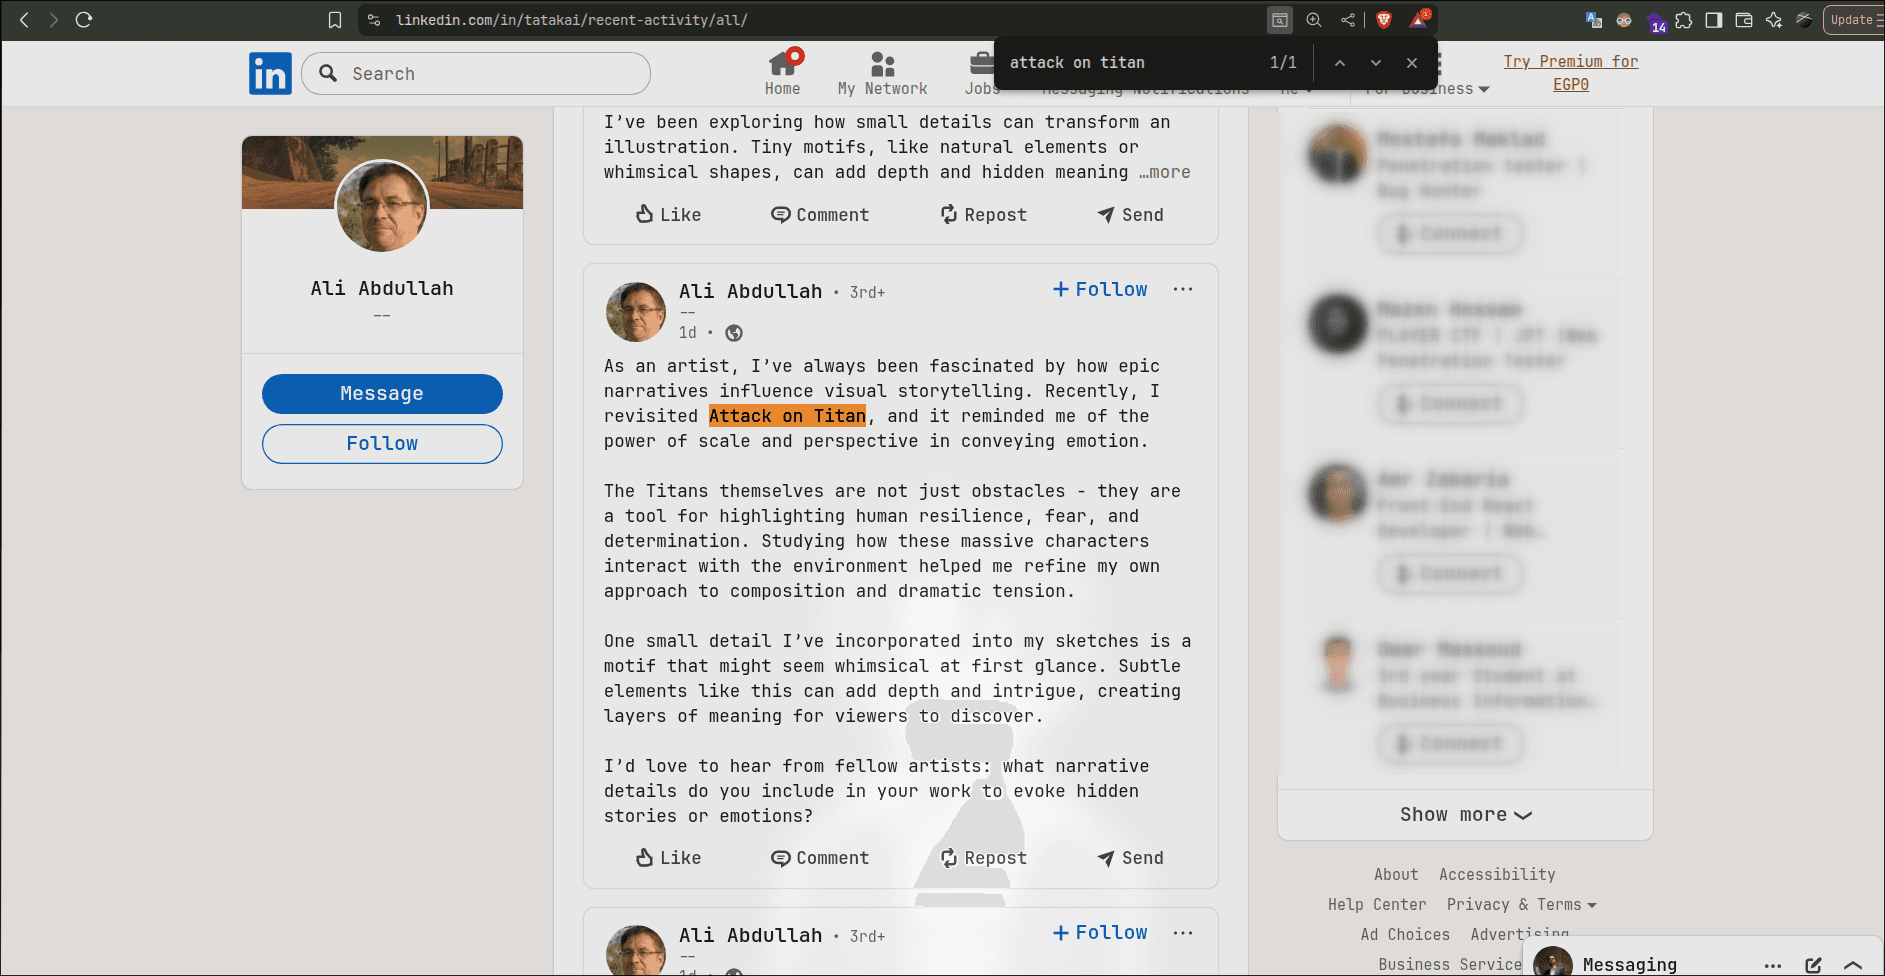Open the Messaging overlay options menu
Image resolution: width=1885 pixels, height=976 pixels.
coord(1775,964)
